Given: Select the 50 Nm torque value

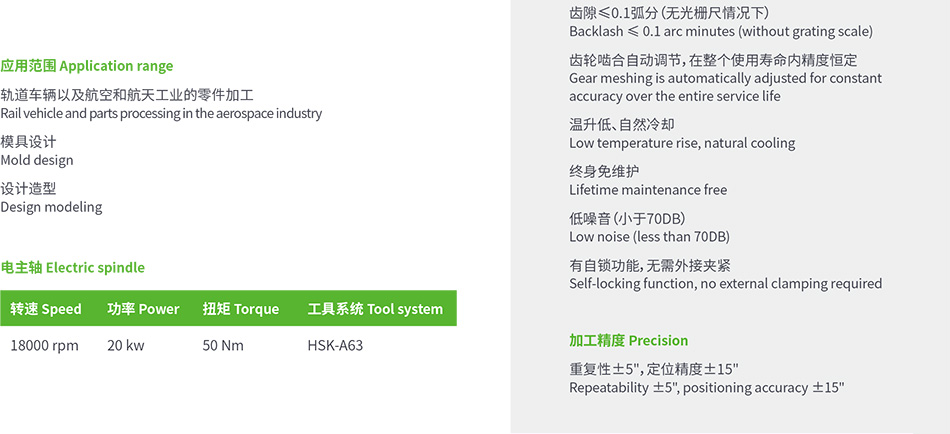Looking at the screenshot, I should pyautogui.click(x=224, y=346).
